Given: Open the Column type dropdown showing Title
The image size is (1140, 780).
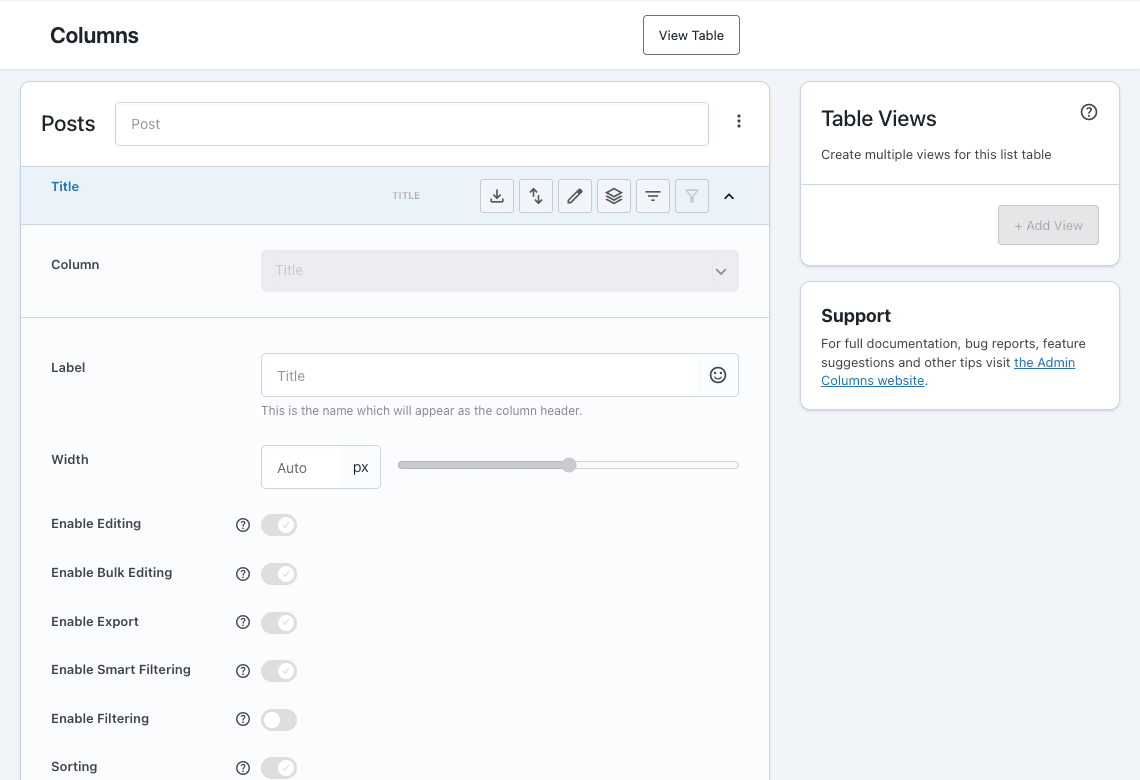Looking at the screenshot, I should [x=499, y=271].
